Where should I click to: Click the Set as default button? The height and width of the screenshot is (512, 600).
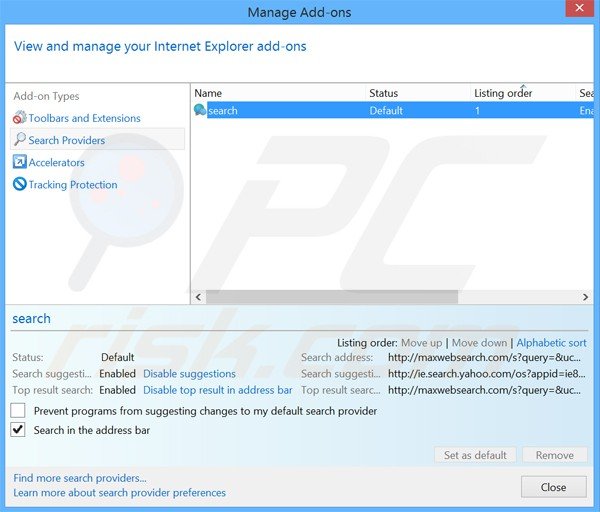pos(475,455)
